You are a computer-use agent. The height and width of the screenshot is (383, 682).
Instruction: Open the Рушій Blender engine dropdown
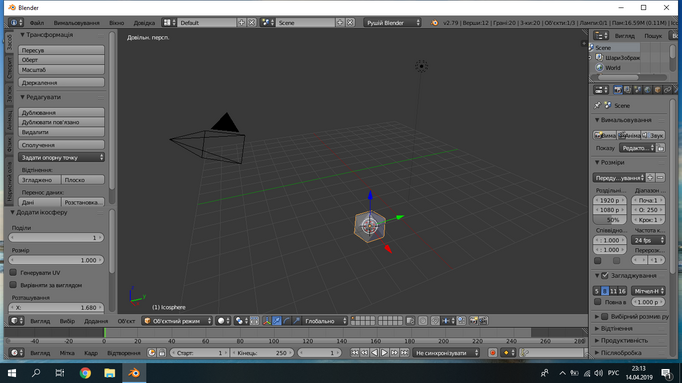click(392, 23)
